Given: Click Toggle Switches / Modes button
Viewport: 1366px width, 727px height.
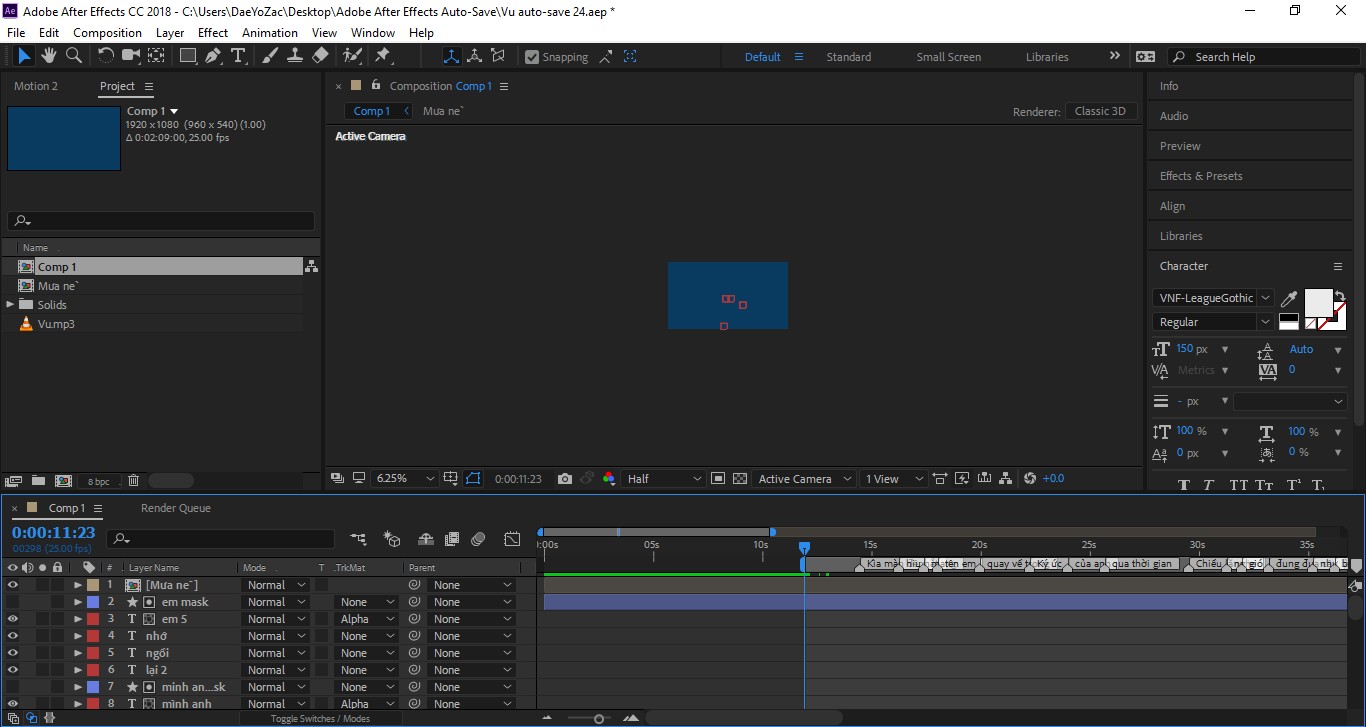Looking at the screenshot, I should tap(320, 719).
